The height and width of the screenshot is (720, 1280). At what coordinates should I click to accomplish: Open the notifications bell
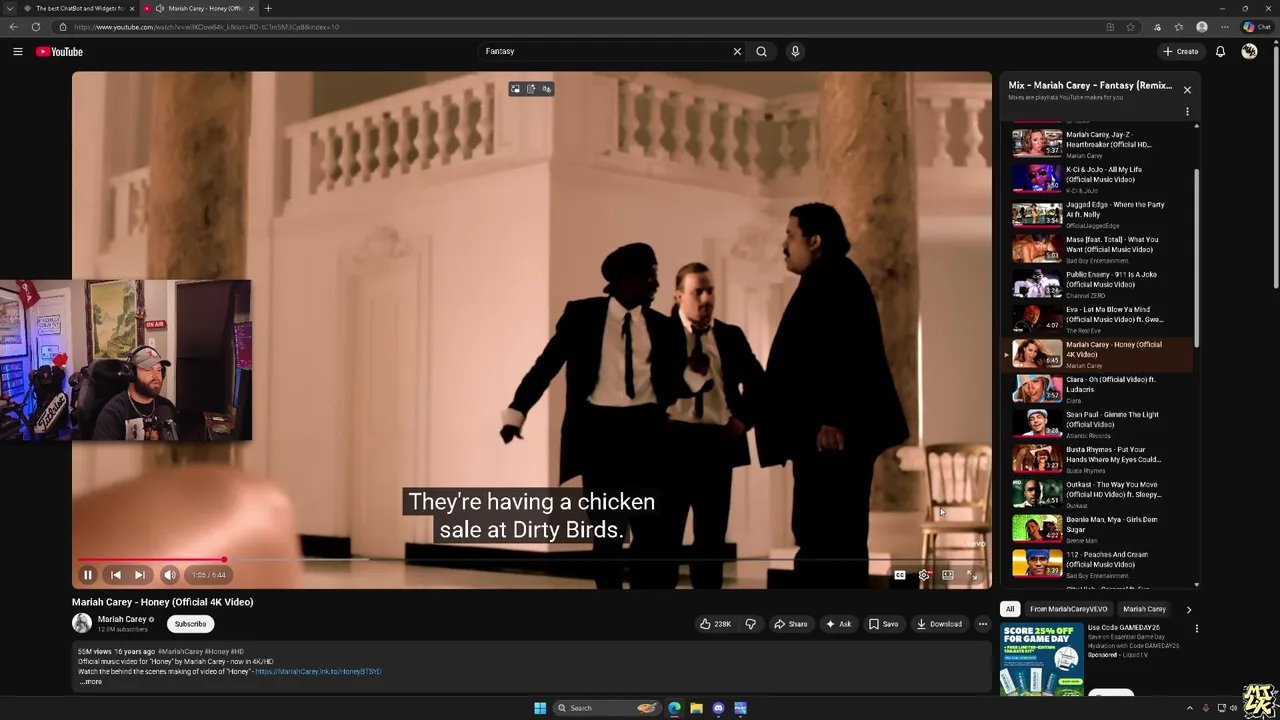click(x=1220, y=51)
